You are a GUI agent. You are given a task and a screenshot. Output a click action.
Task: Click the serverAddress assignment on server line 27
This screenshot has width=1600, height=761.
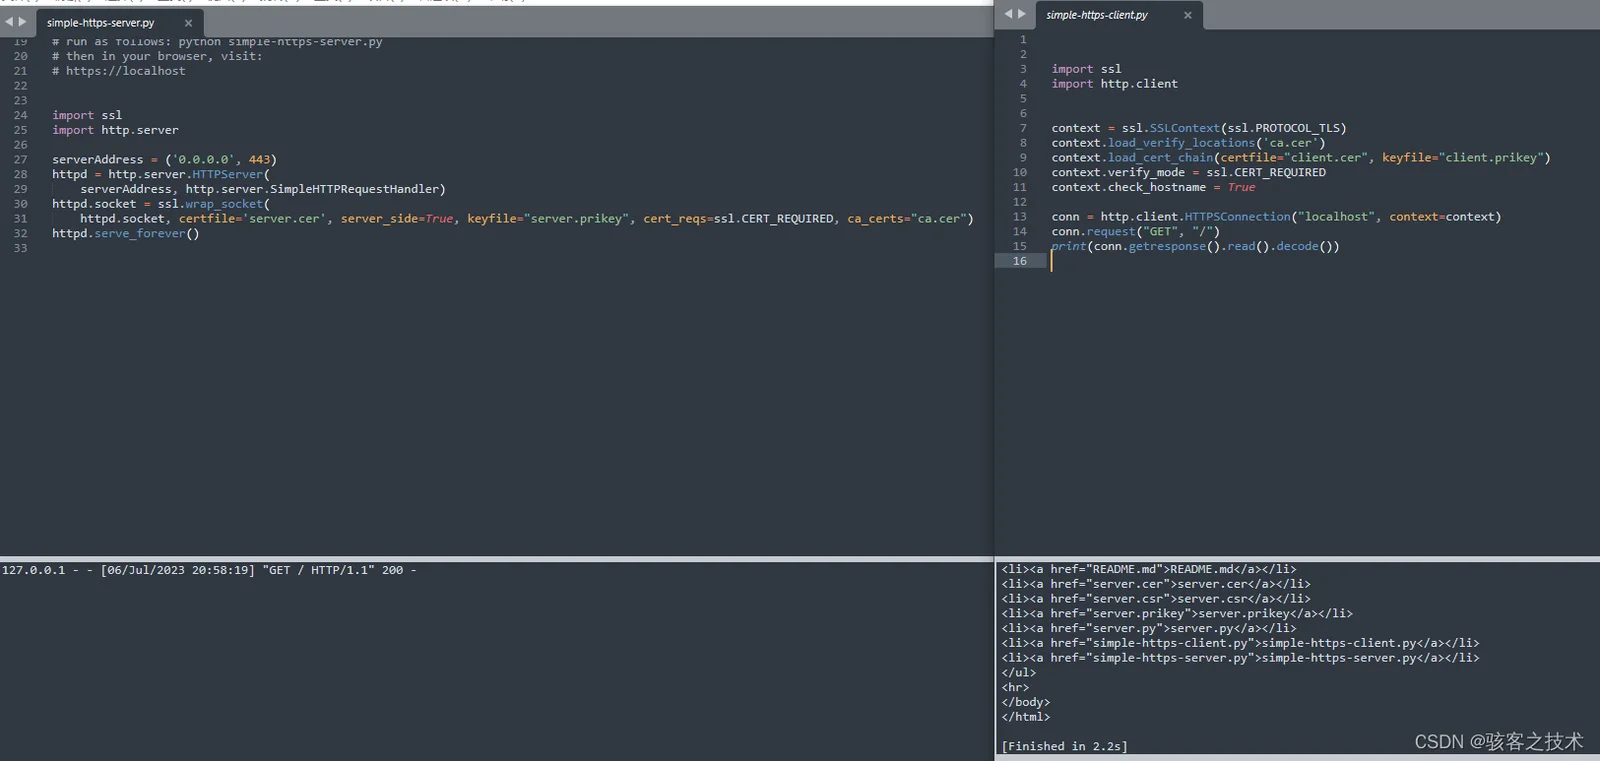coord(165,159)
